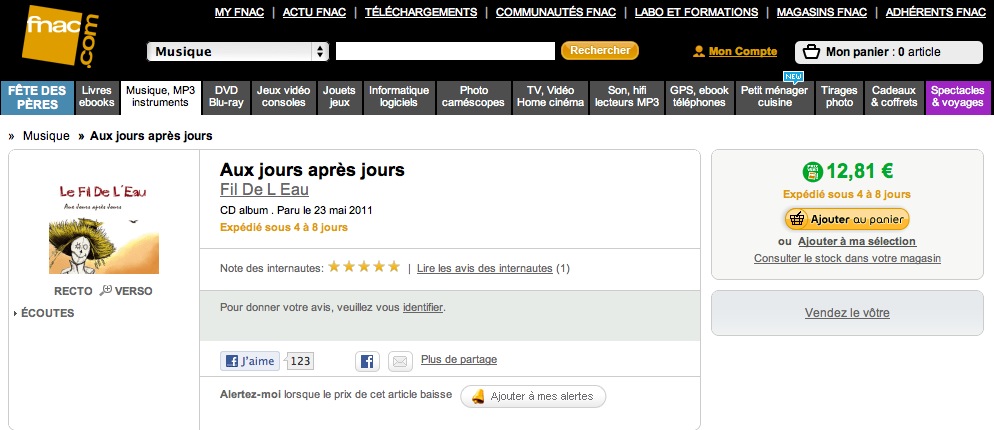Click the Rechercher button
The width and height of the screenshot is (995, 430).
(x=600, y=51)
